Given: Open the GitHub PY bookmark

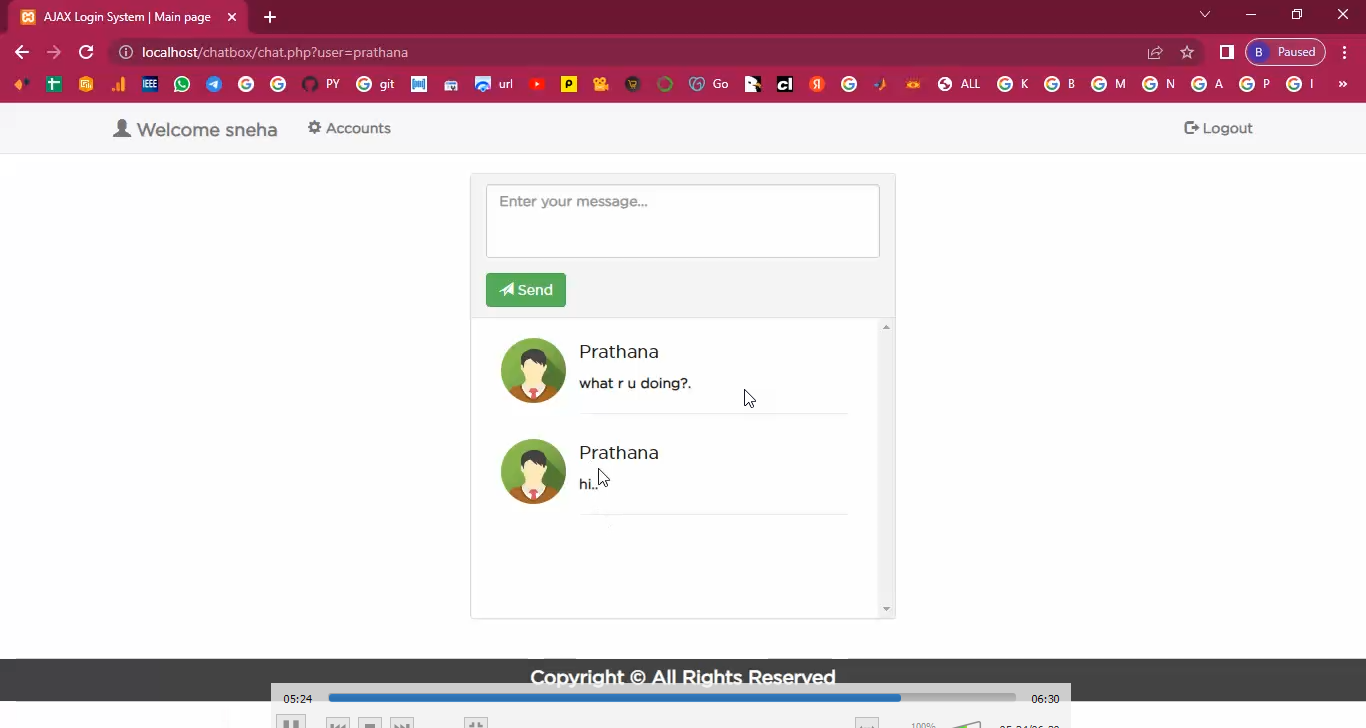Looking at the screenshot, I should coord(321,85).
